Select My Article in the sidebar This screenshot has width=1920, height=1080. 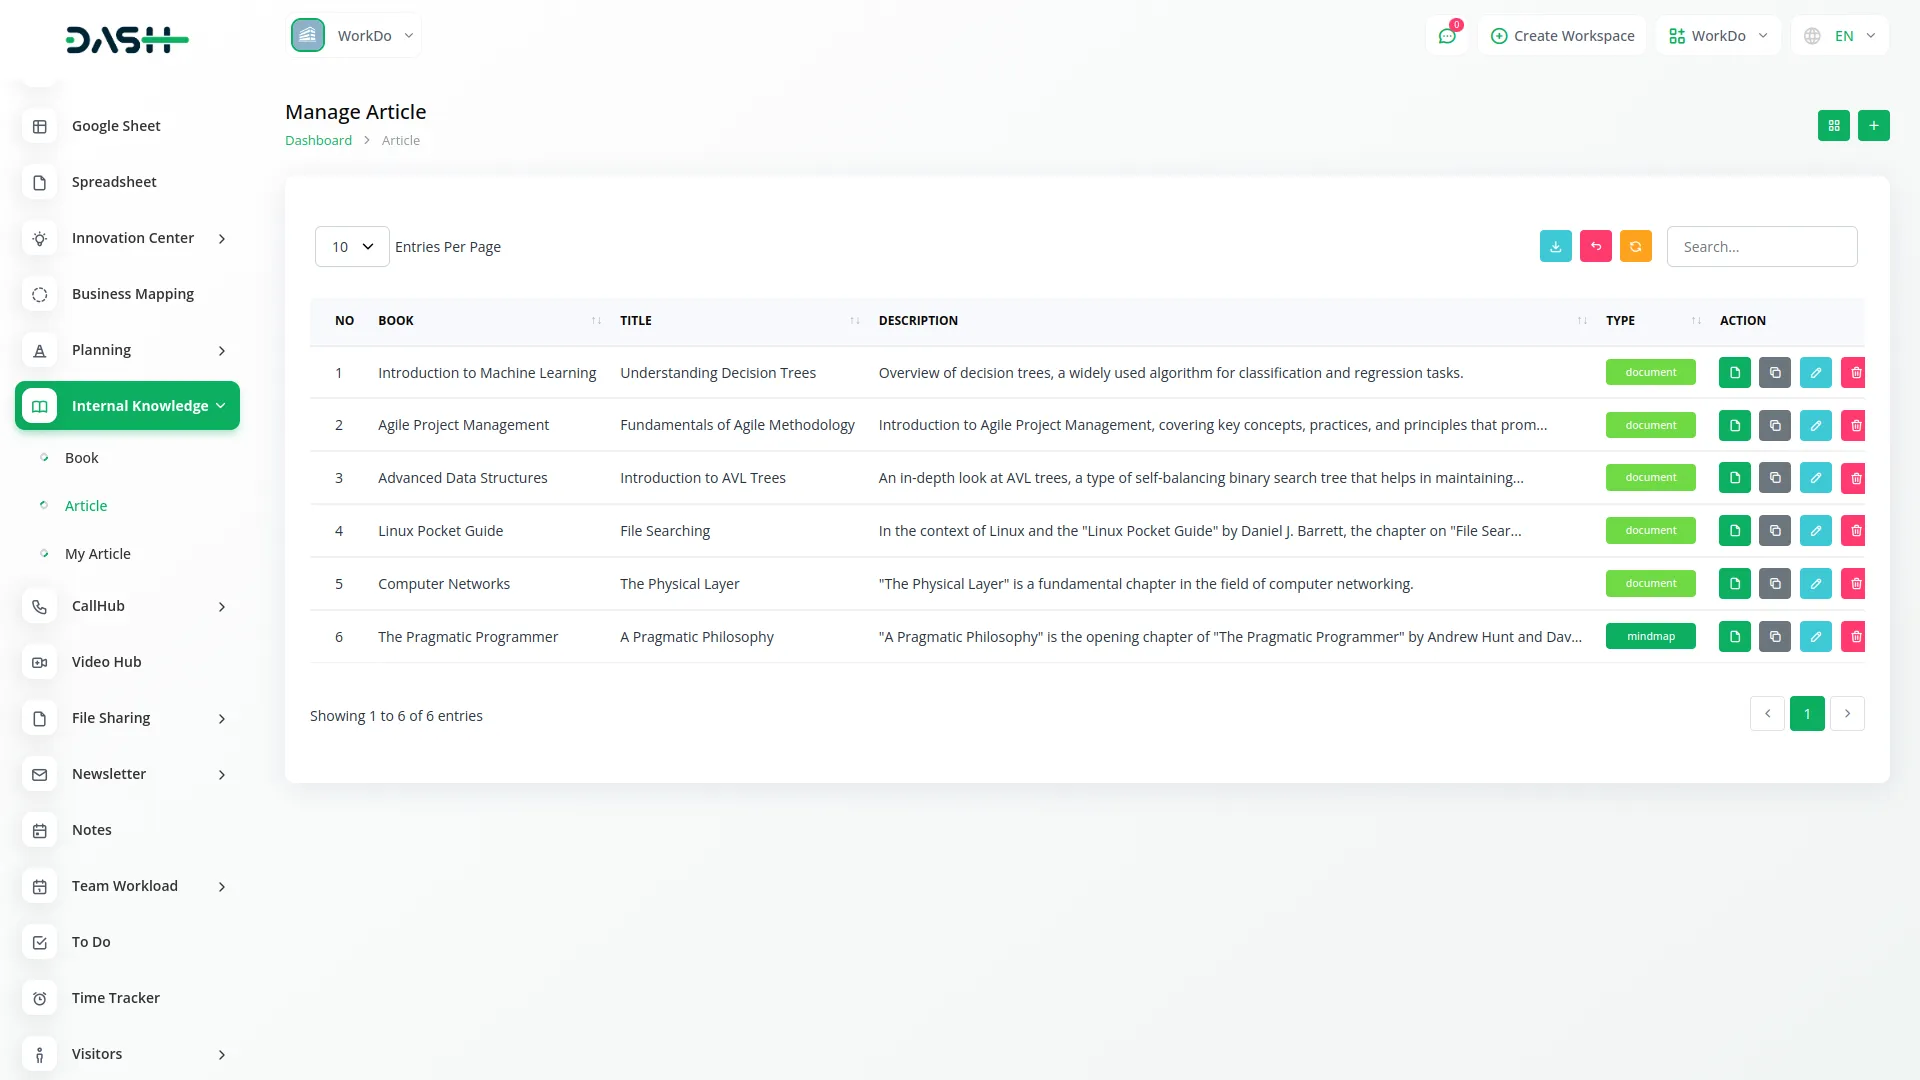coord(97,553)
